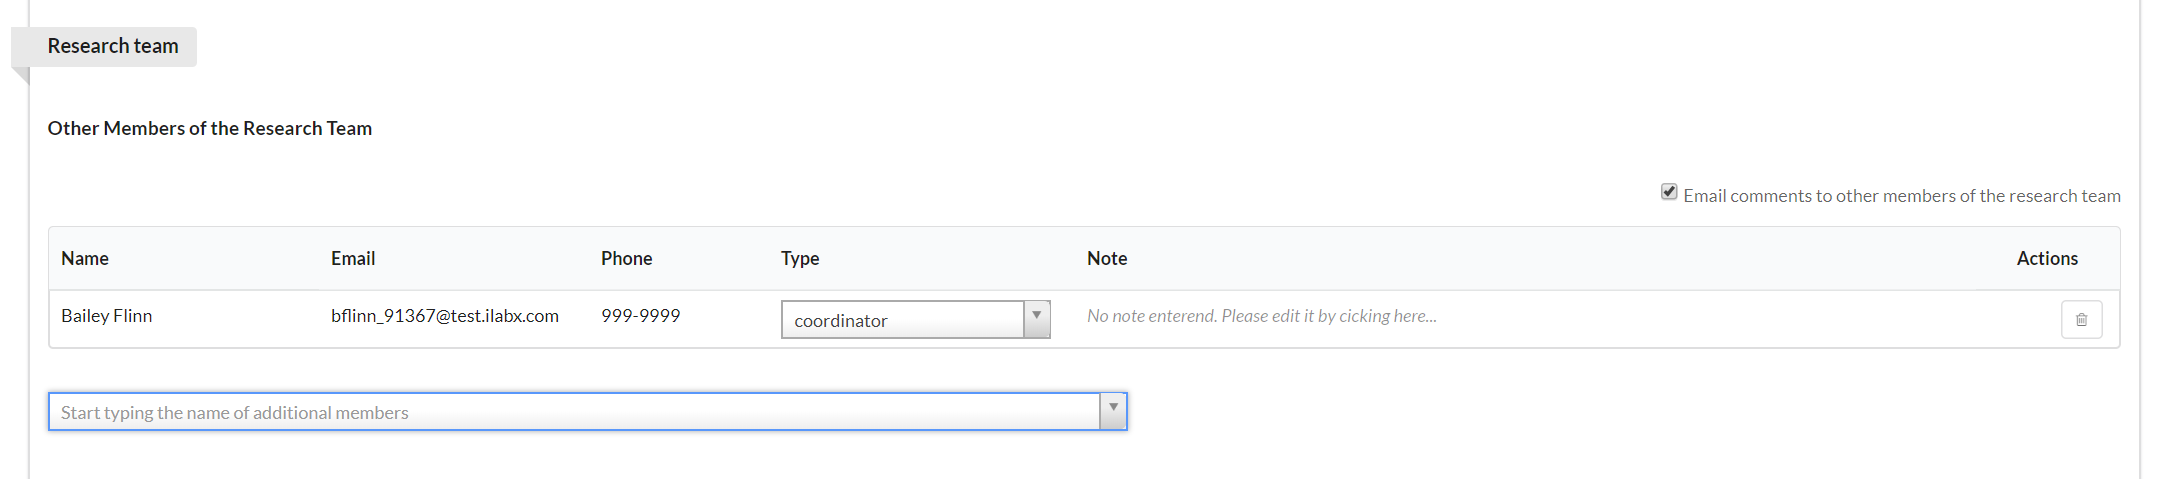Edit the note for Bailey Flinn
This screenshot has height=479, width=2171.
[x=1261, y=316]
